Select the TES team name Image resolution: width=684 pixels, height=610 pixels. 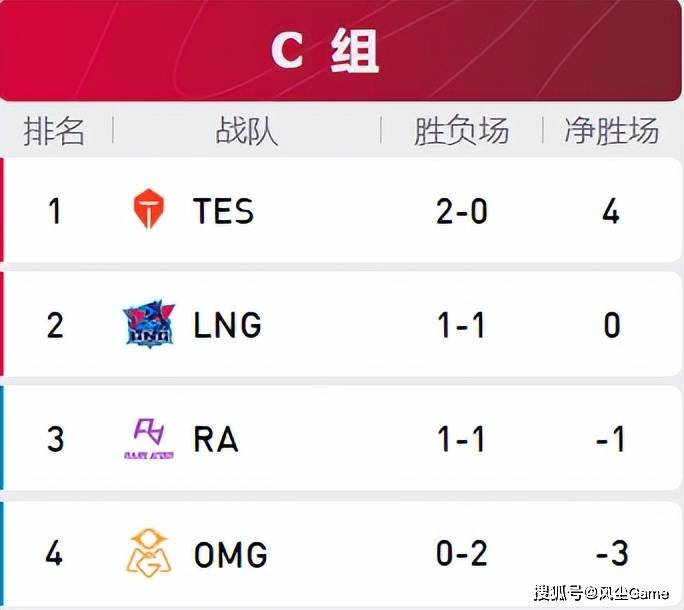tap(223, 211)
